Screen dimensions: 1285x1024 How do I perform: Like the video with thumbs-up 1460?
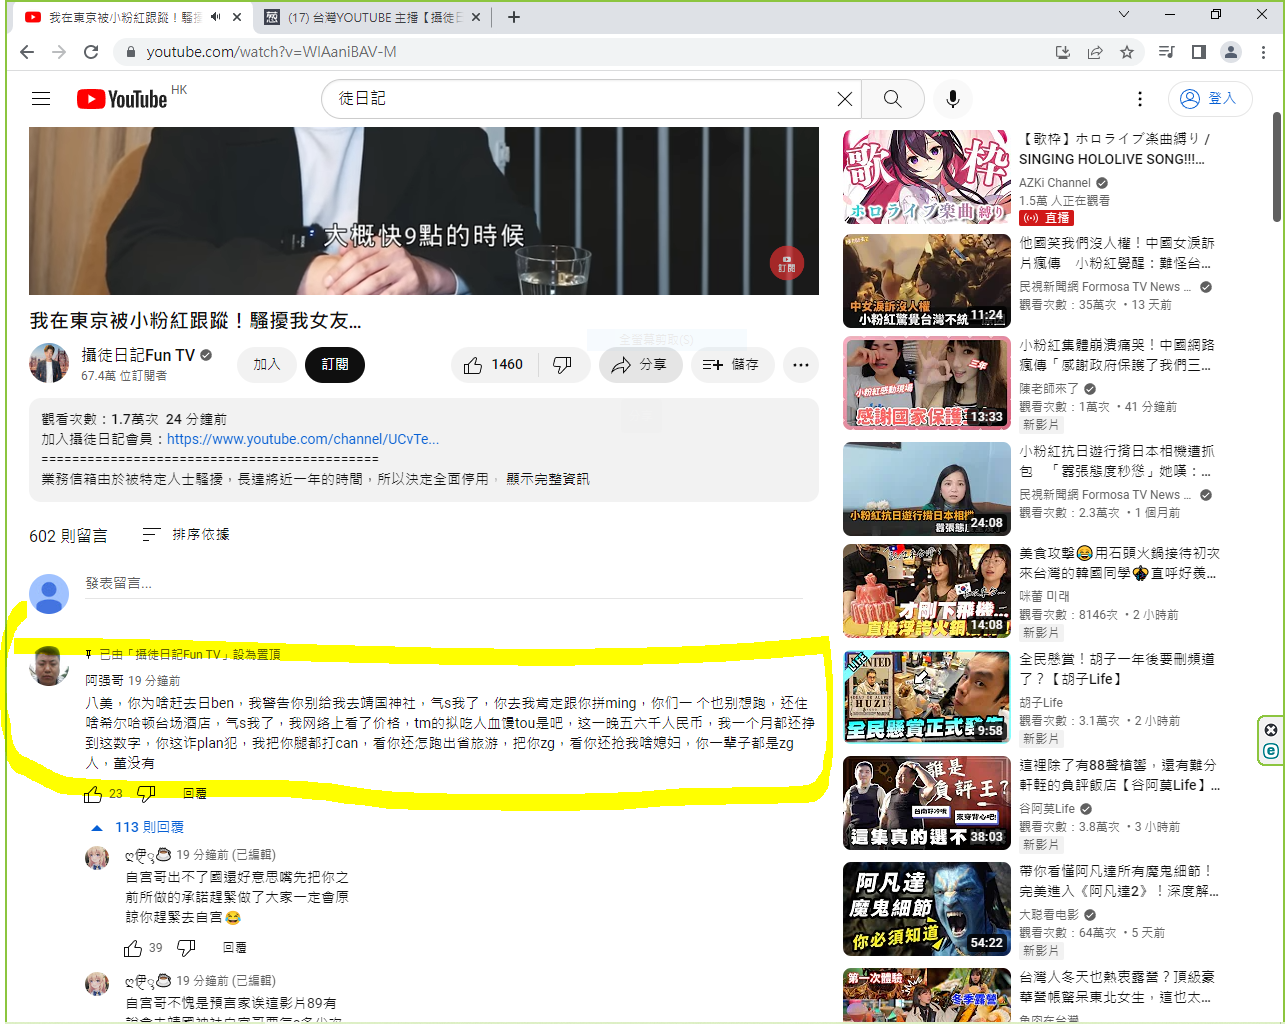pos(495,365)
